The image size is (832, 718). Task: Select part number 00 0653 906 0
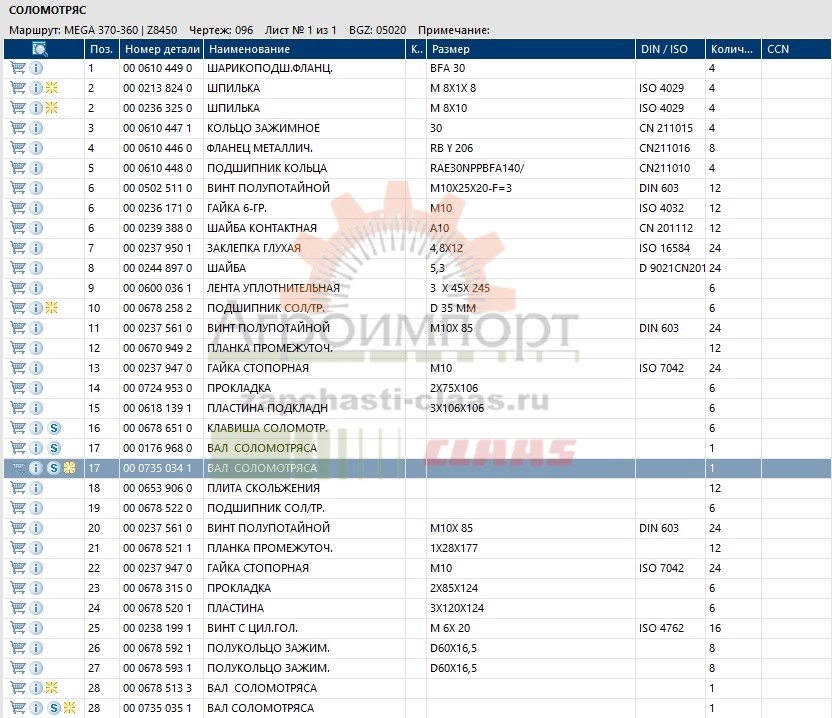click(x=158, y=488)
